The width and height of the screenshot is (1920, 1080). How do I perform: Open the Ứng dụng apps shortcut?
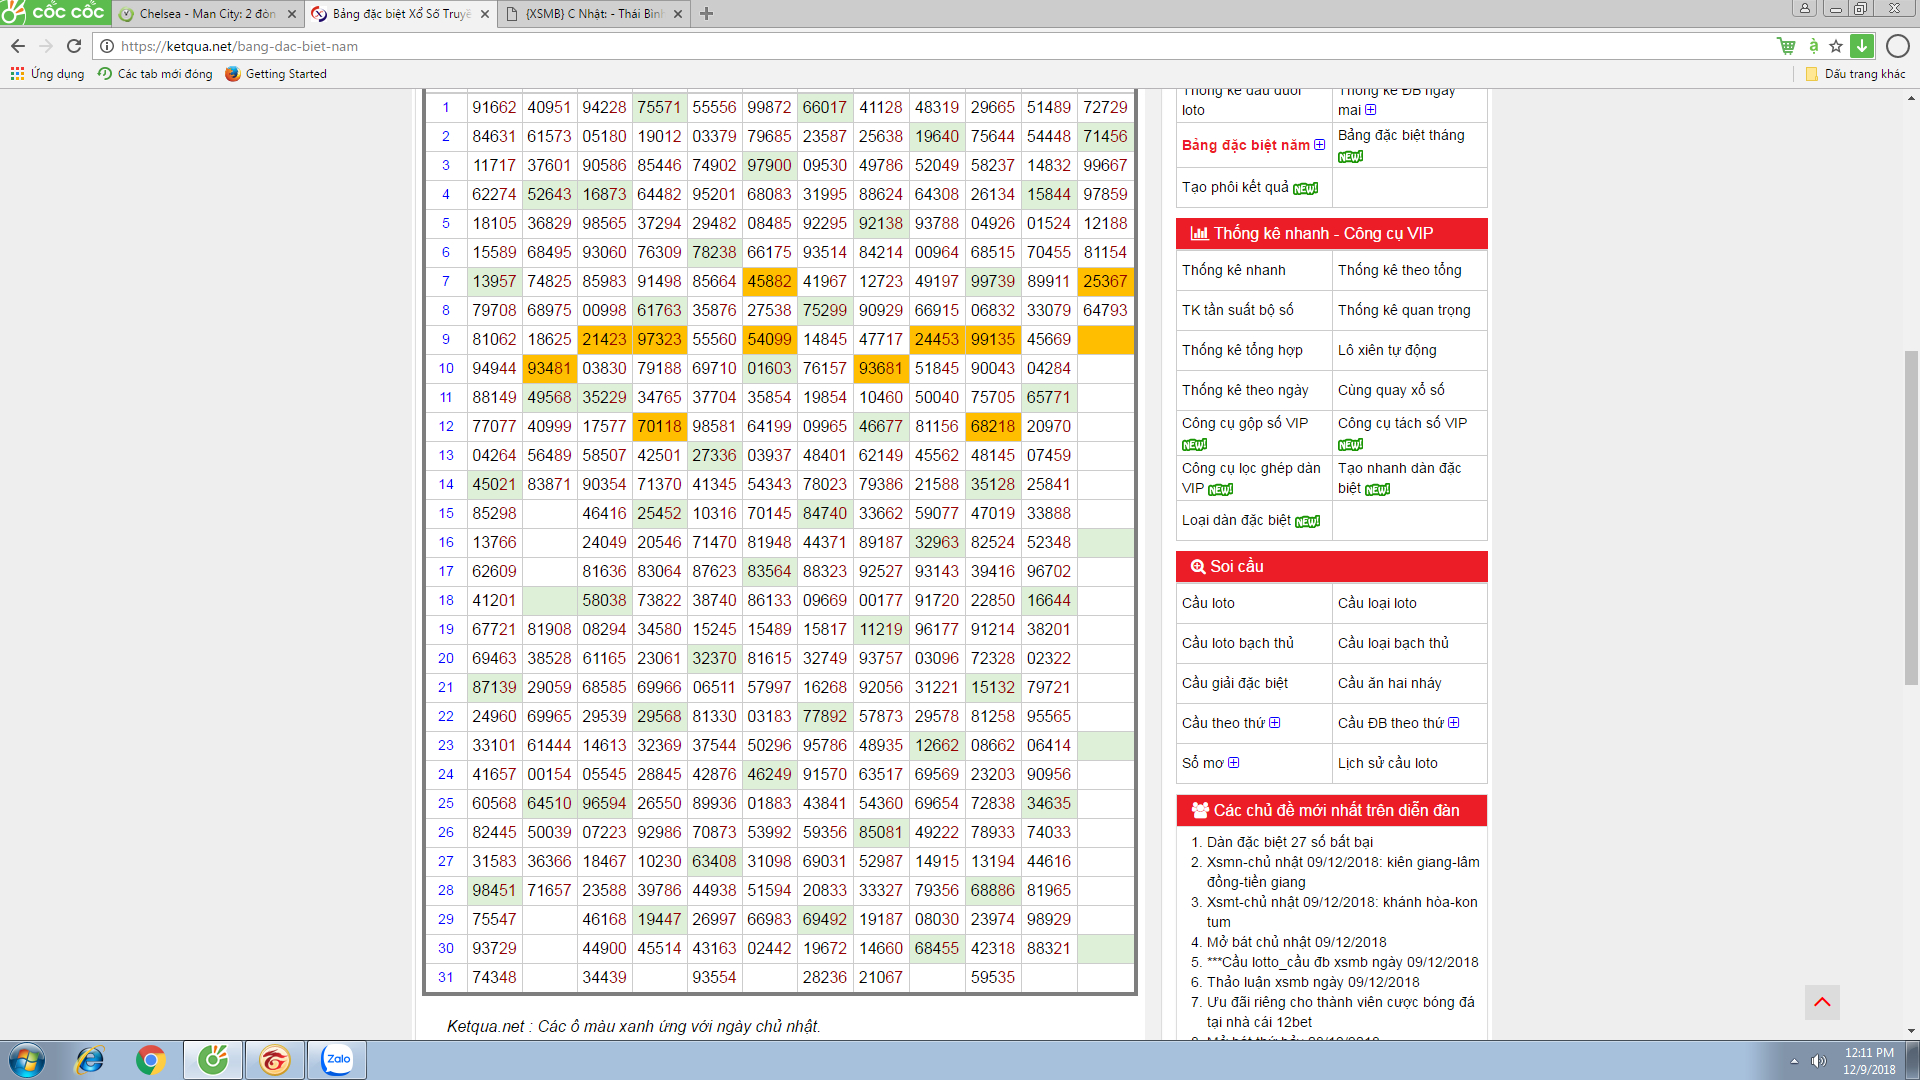(47, 74)
